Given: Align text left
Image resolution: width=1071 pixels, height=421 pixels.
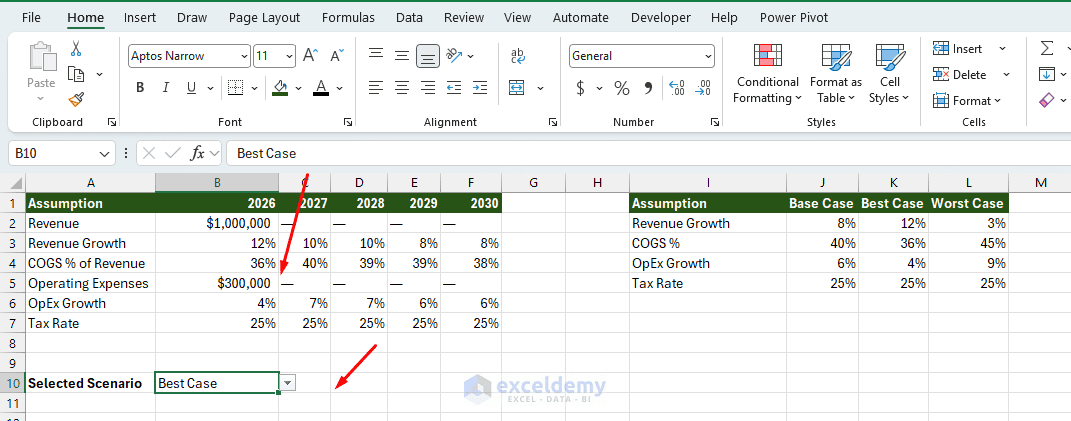Looking at the screenshot, I should 376,87.
